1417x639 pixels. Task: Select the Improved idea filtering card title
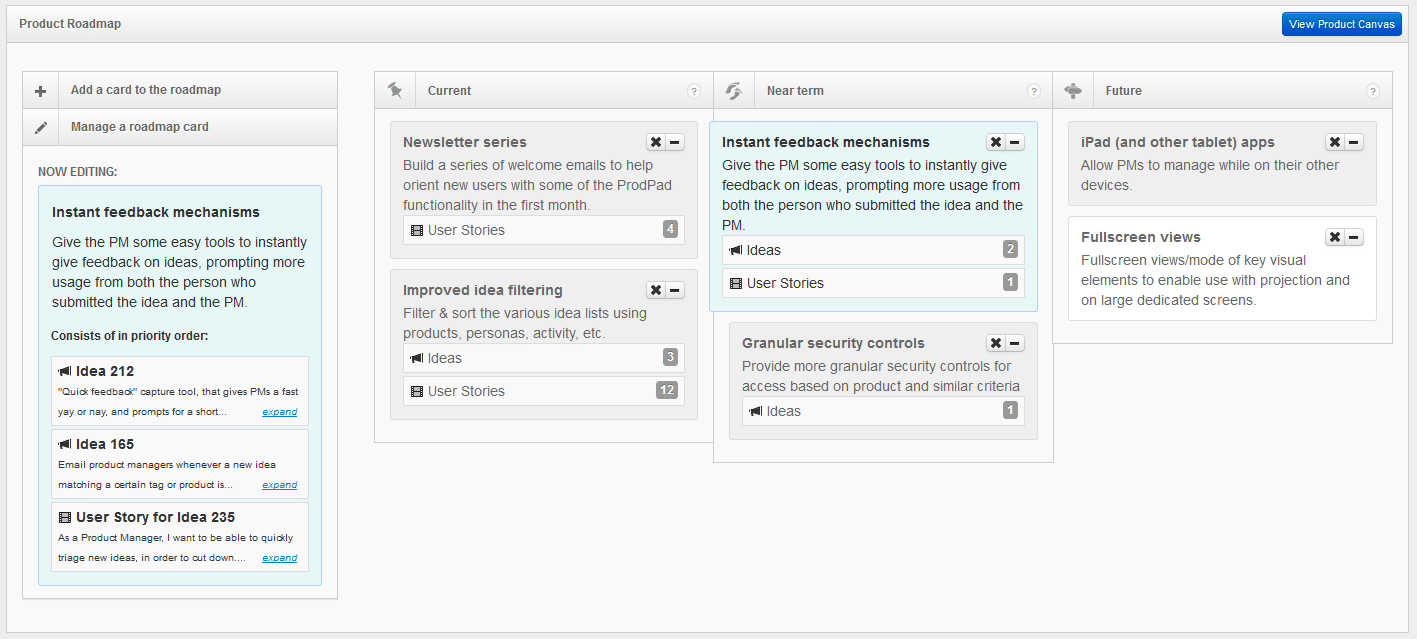coord(483,290)
